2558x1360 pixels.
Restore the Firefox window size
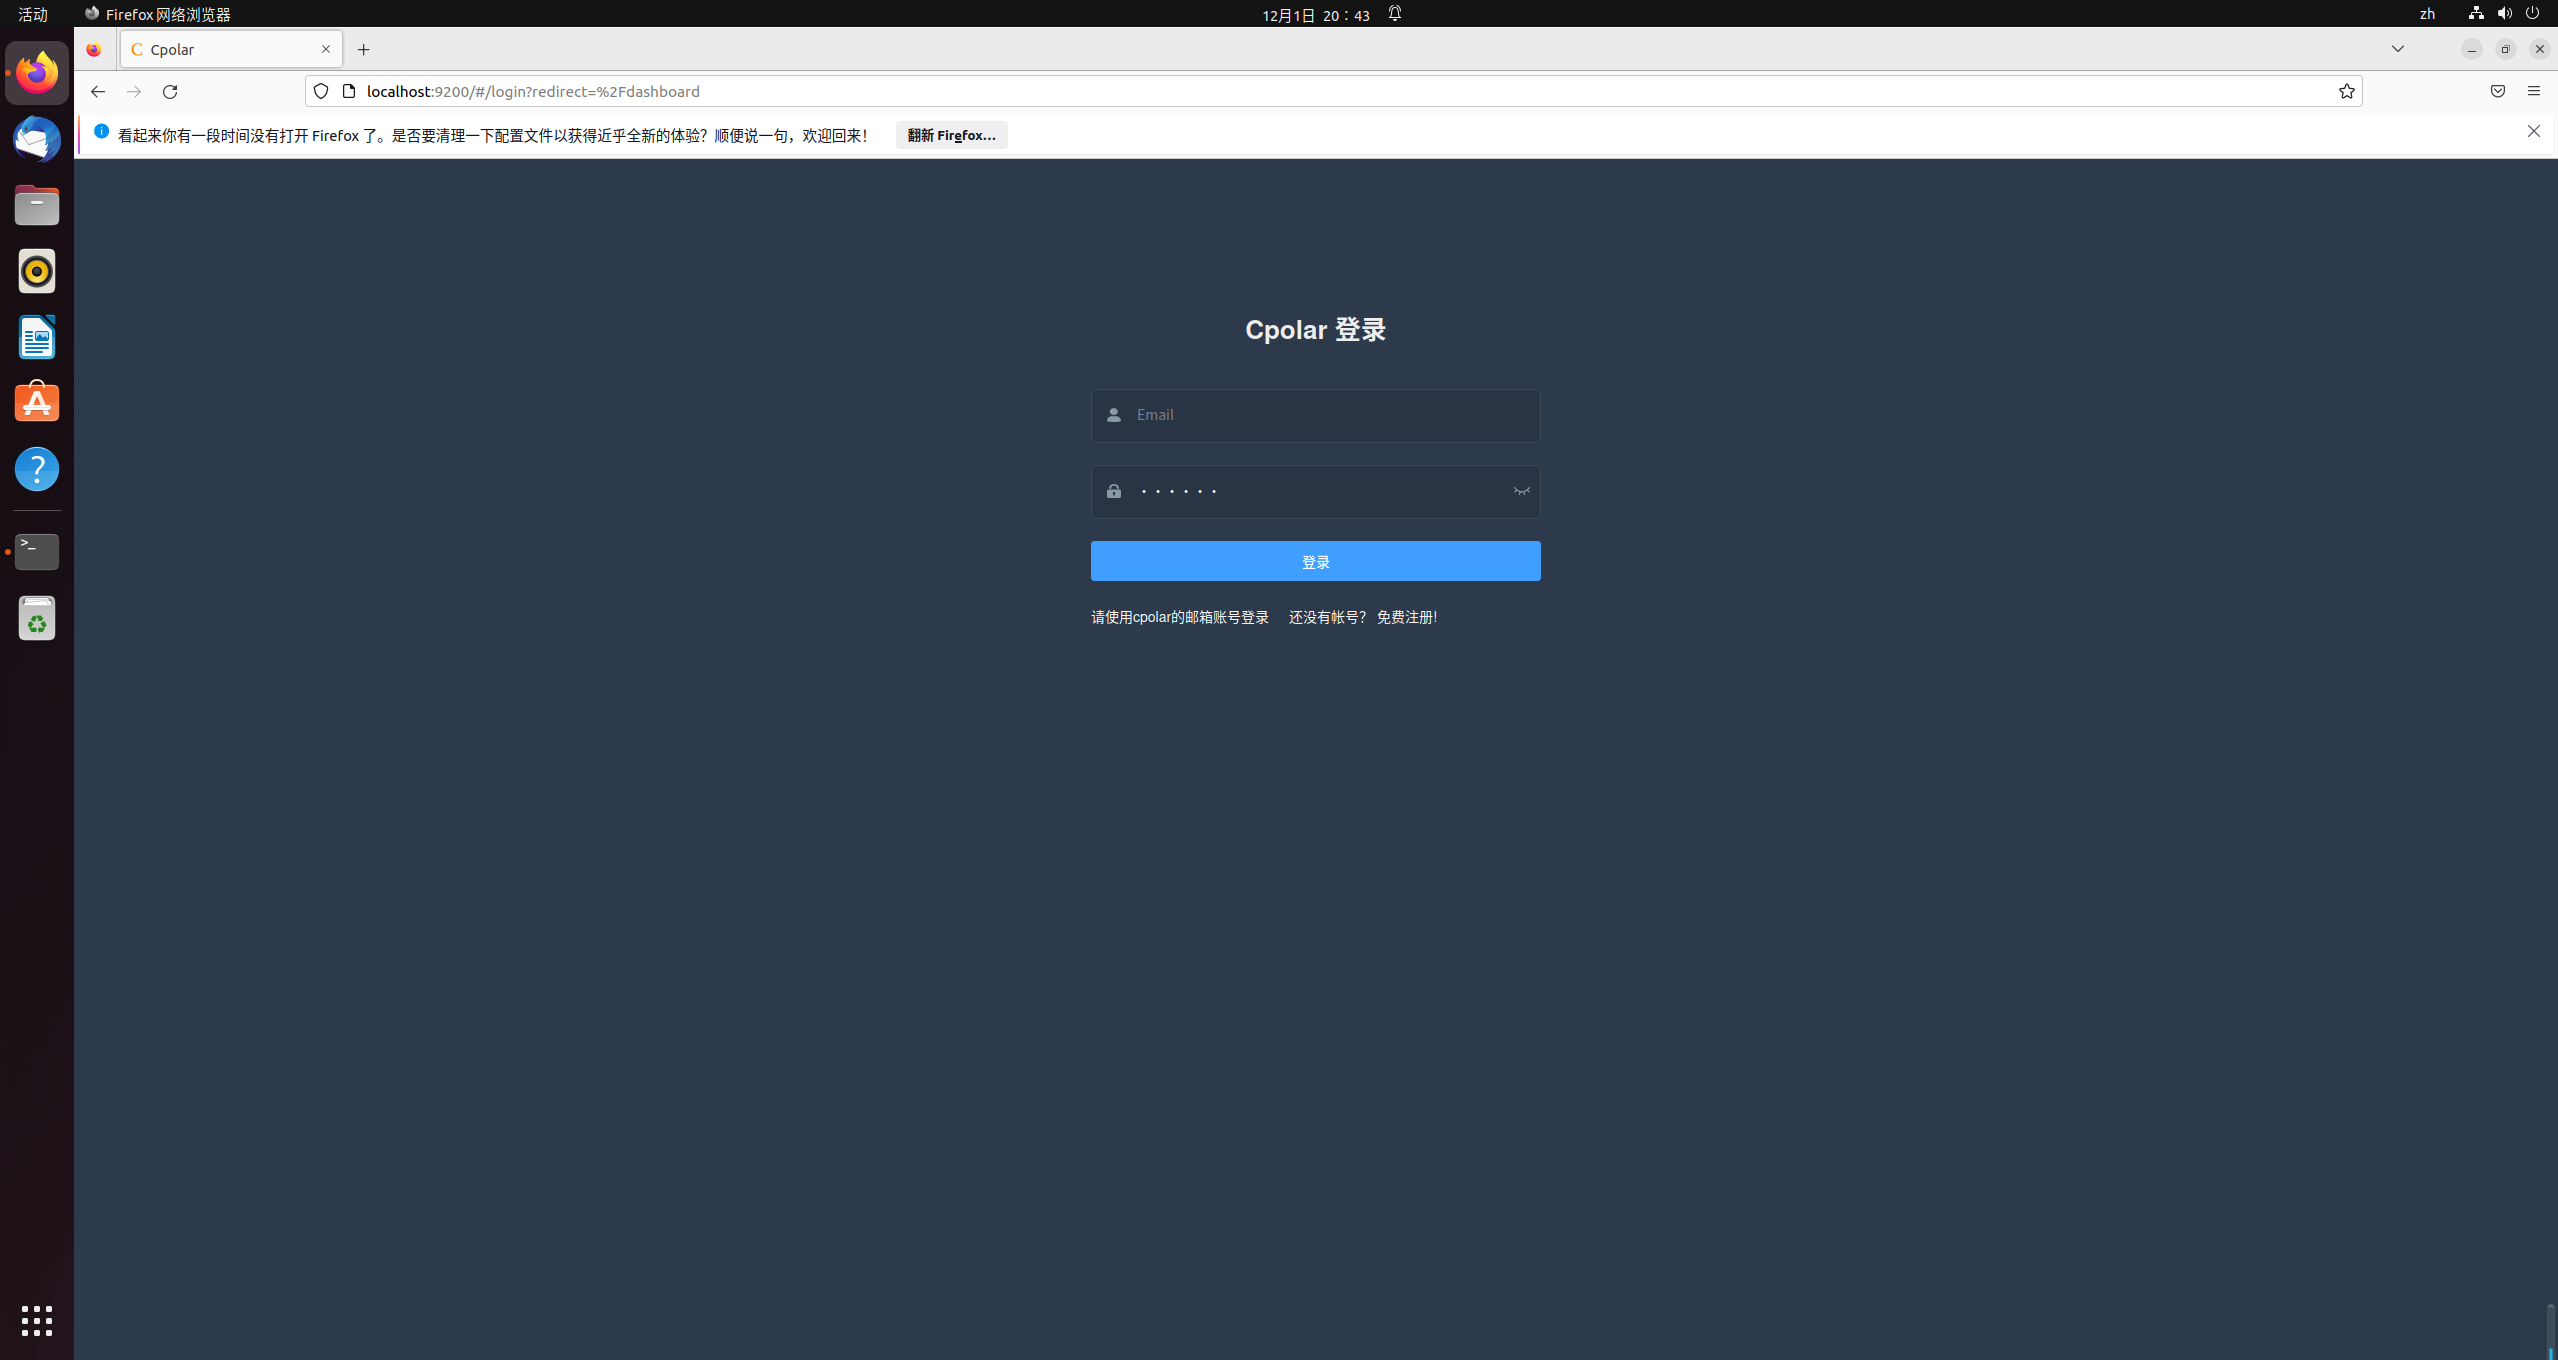click(2504, 49)
